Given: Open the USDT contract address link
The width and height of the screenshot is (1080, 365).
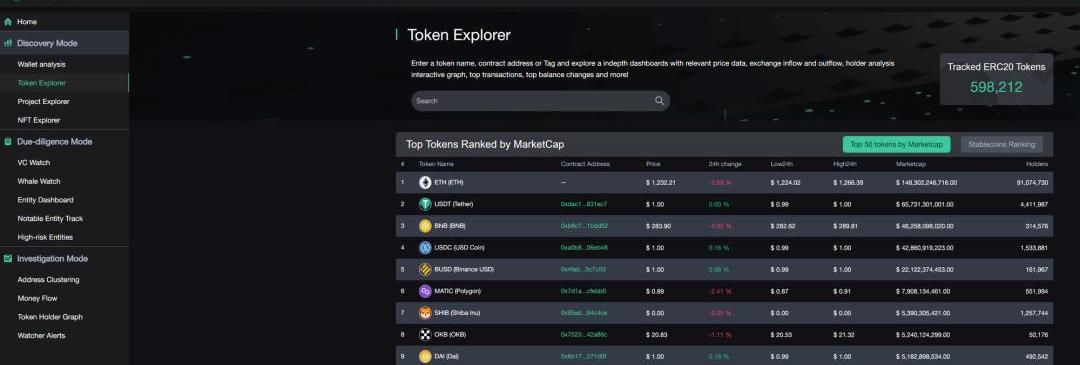Looking at the screenshot, I should coord(583,204).
